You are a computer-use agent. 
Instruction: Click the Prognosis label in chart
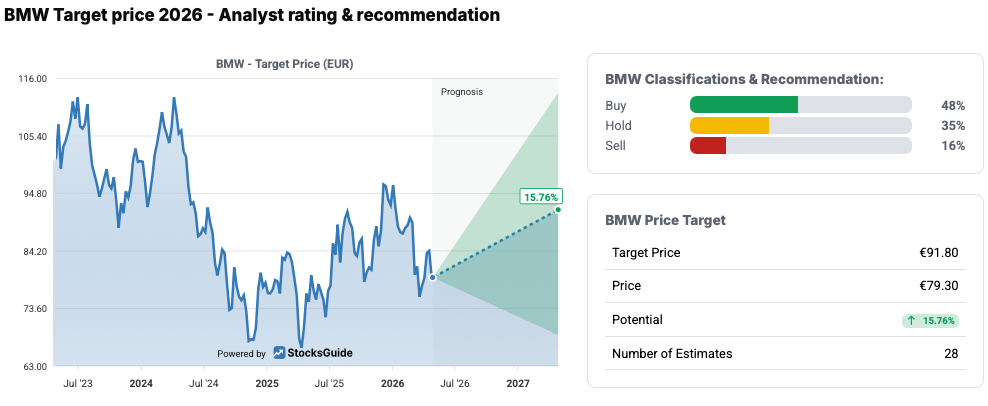click(x=462, y=91)
